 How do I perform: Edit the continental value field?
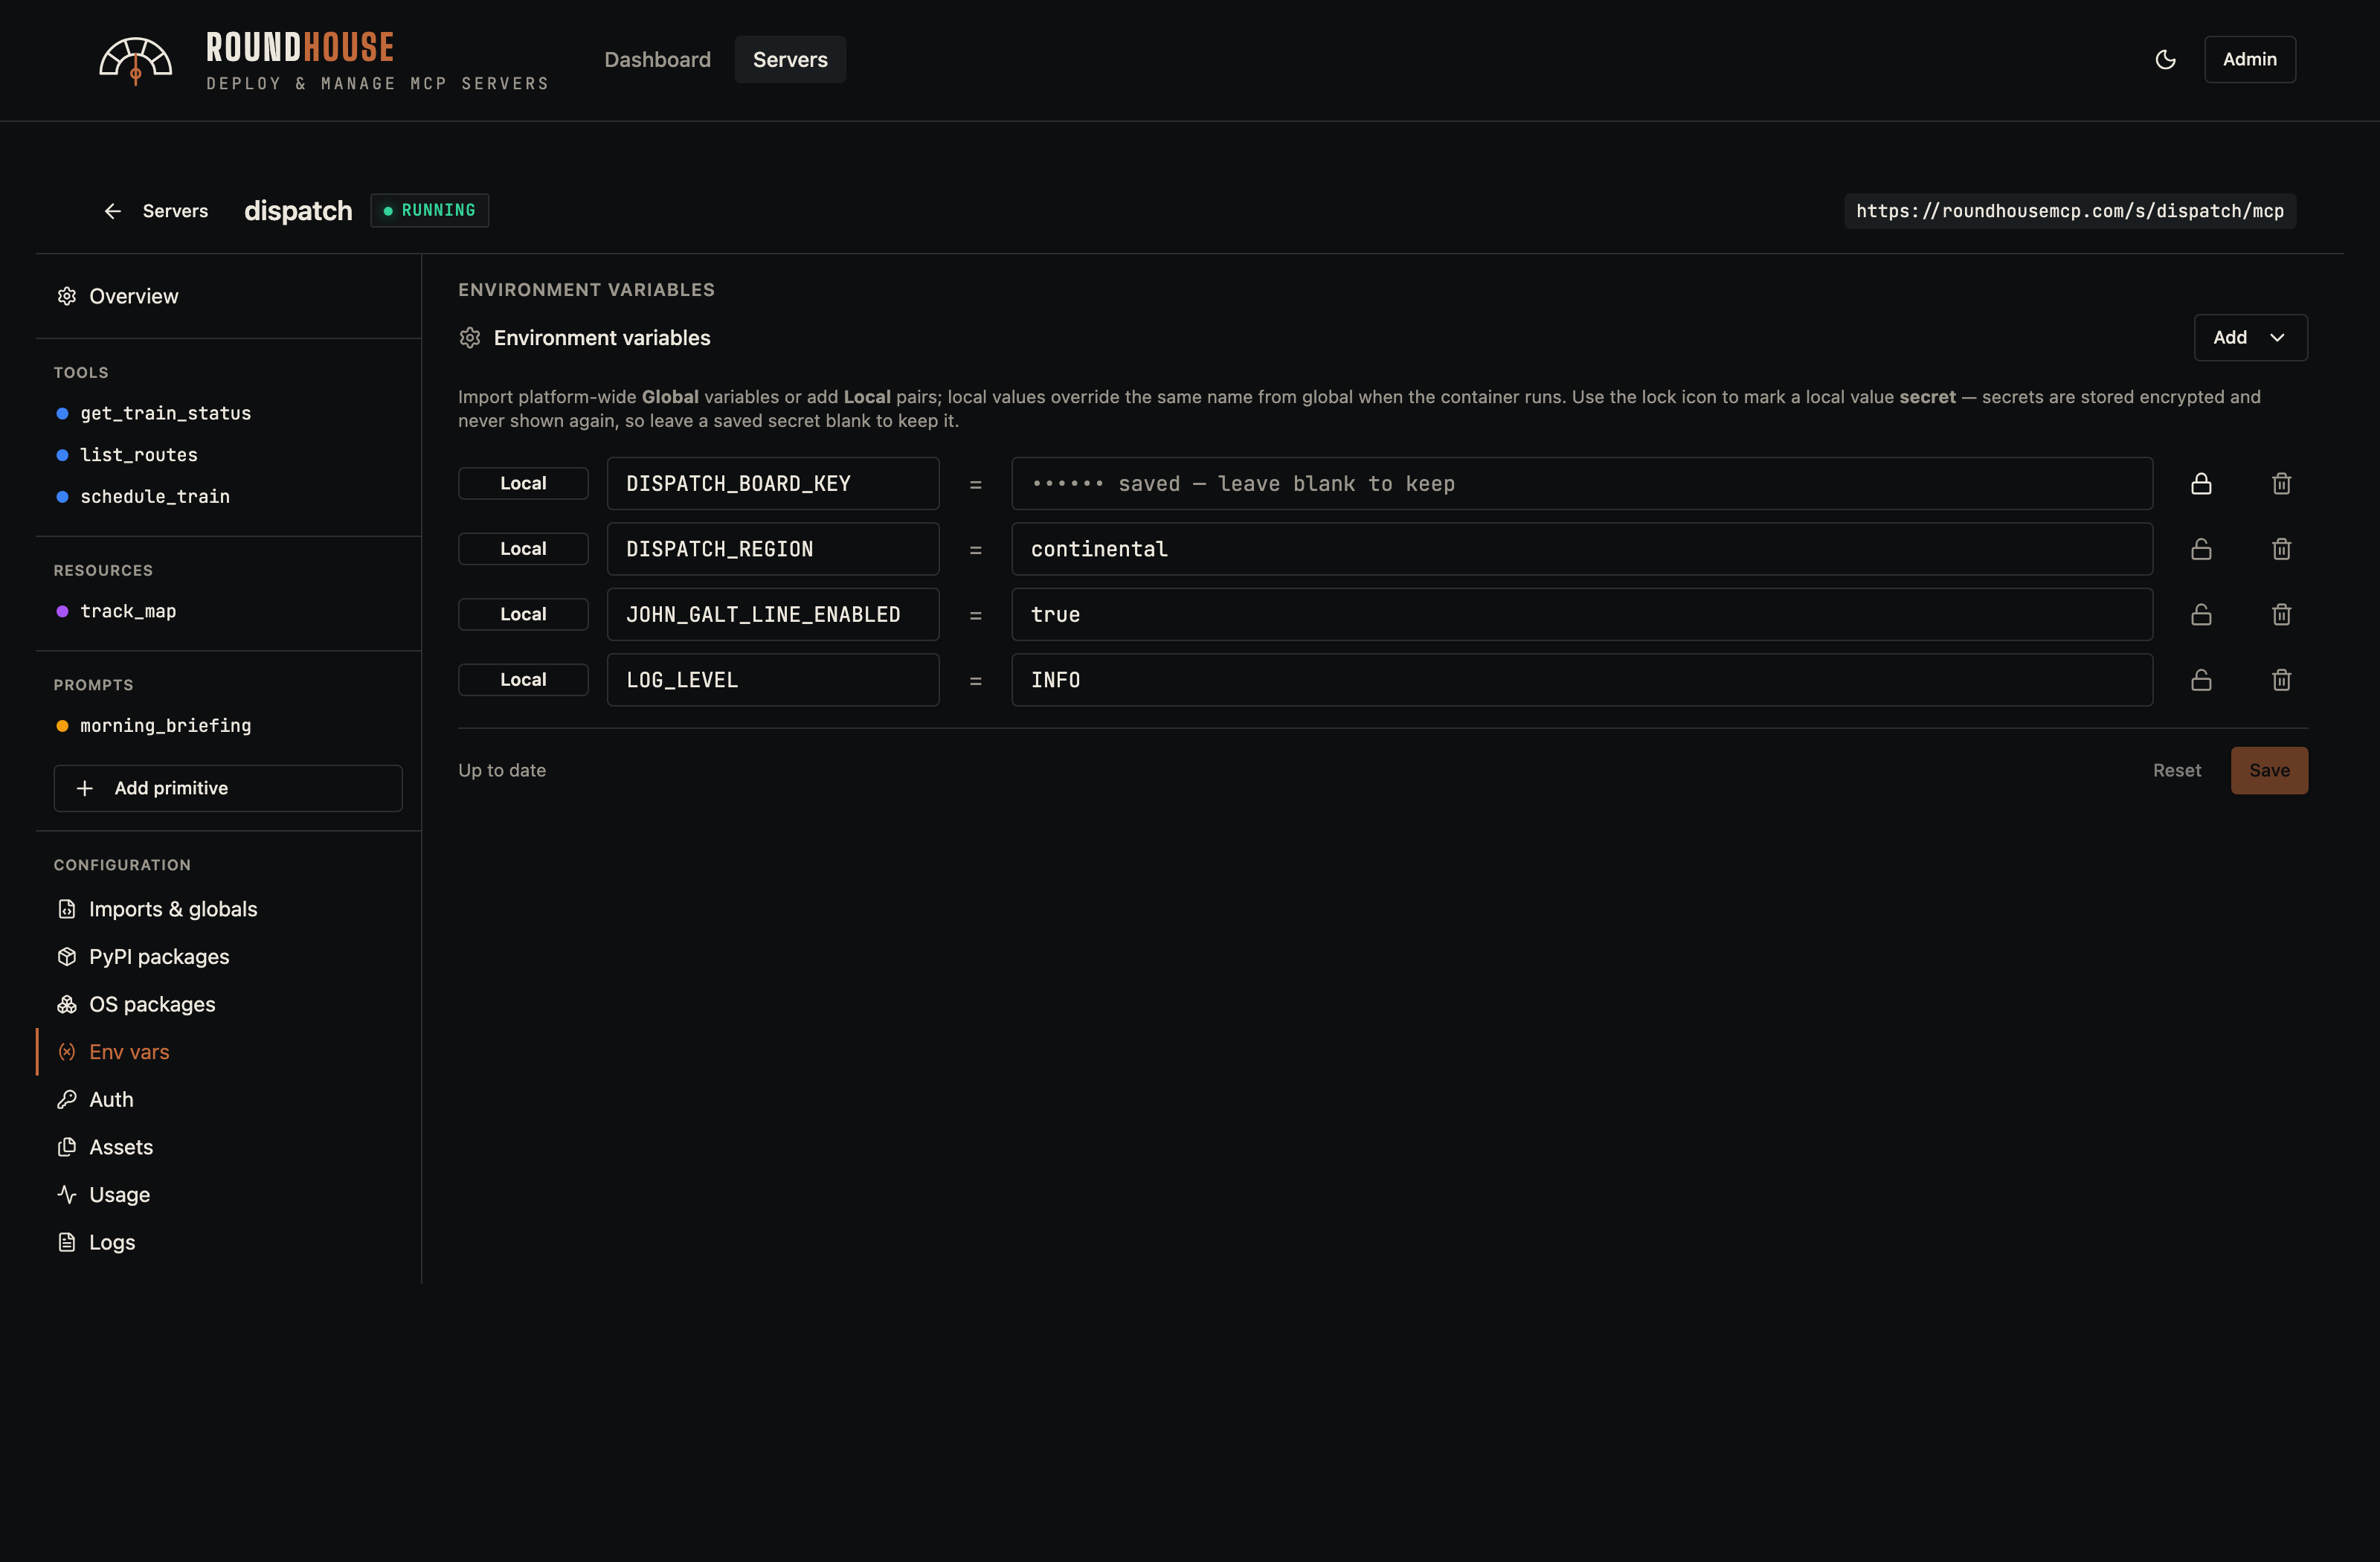point(1582,549)
